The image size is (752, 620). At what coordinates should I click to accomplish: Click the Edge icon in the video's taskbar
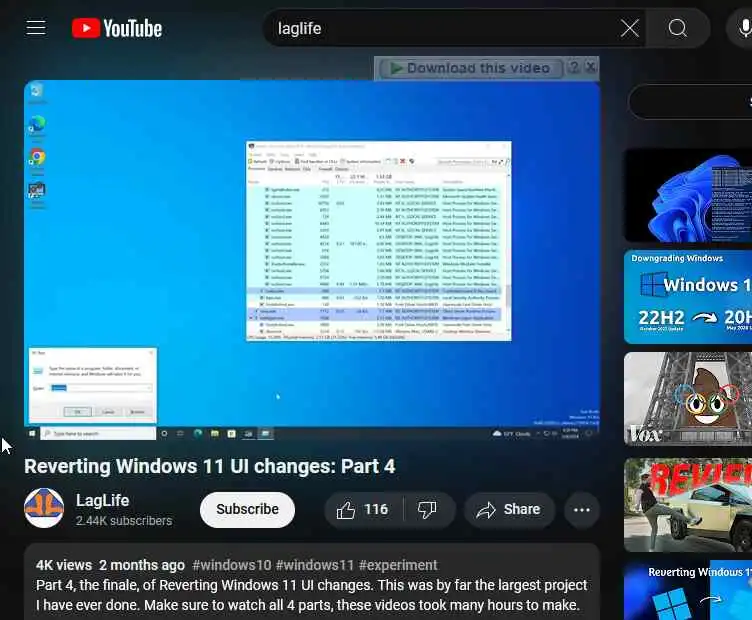pyautogui.click(x=198, y=433)
